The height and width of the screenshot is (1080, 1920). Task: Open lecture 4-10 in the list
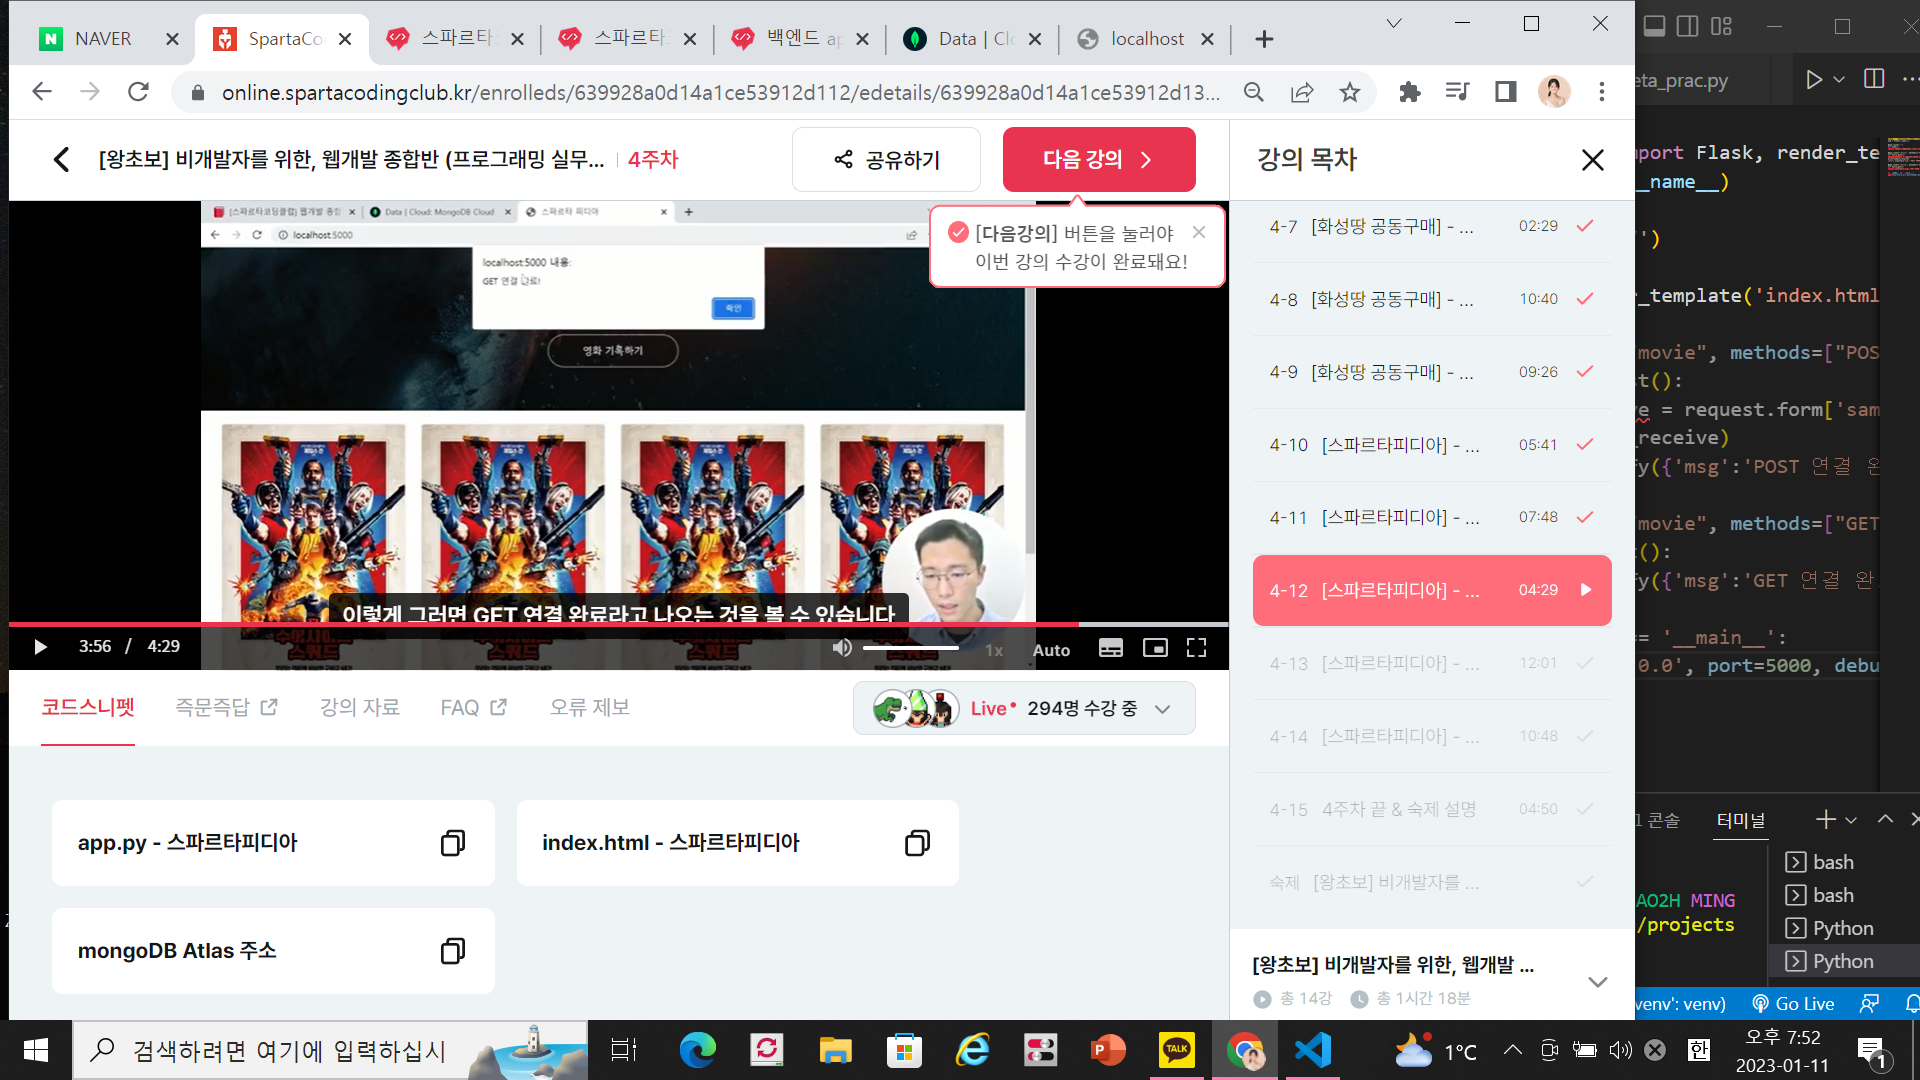tap(1432, 445)
